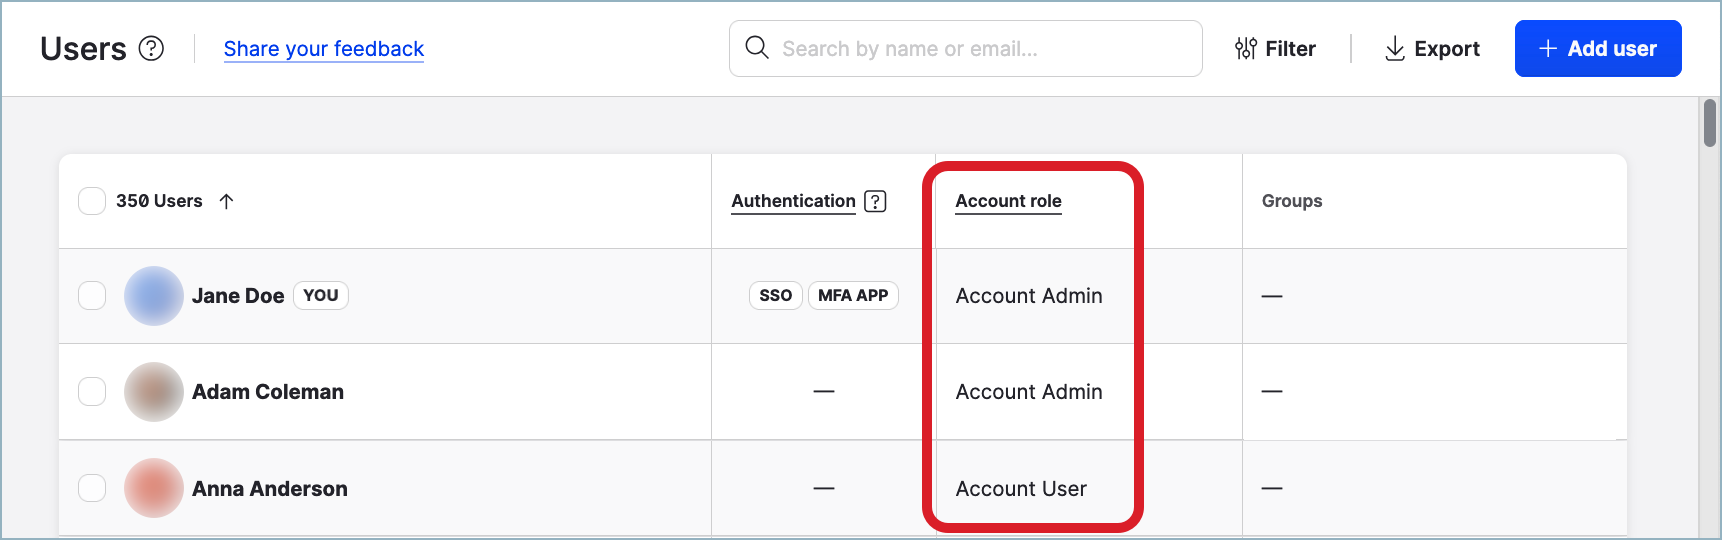The image size is (1722, 540).
Task: Toggle the select all users checkbox
Action: 92,201
